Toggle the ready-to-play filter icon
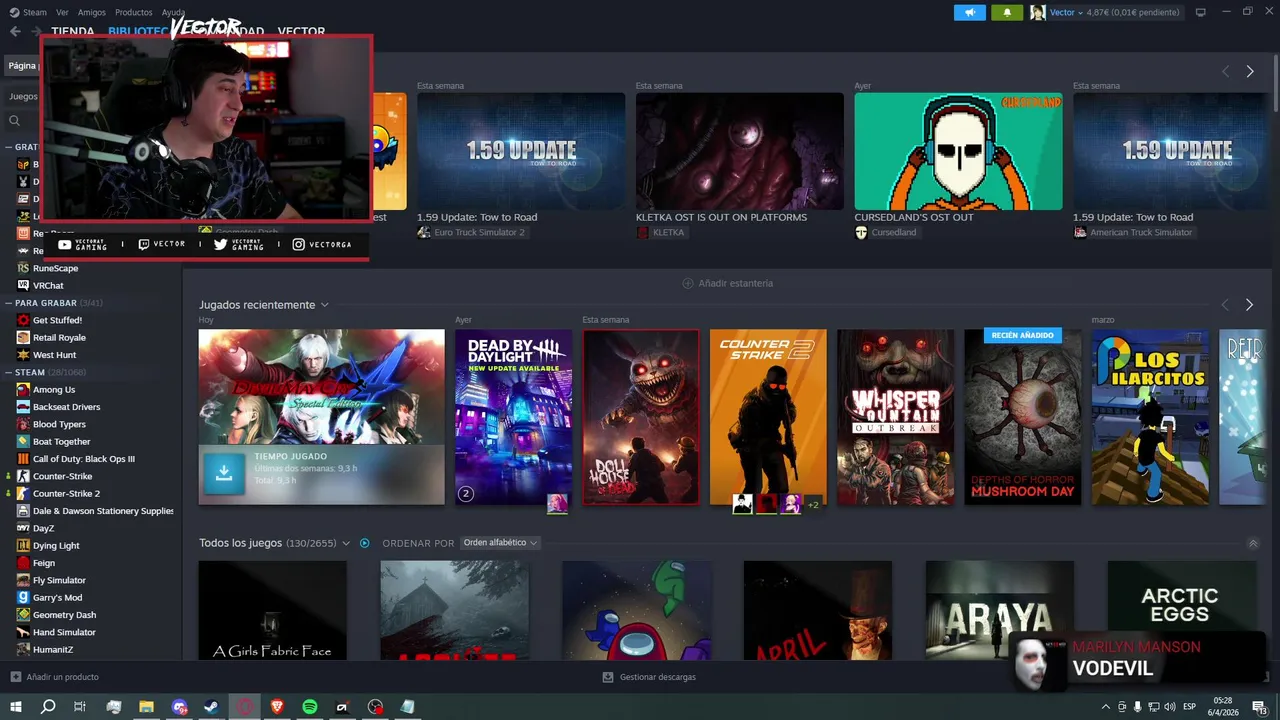1280x720 pixels. [x=365, y=543]
